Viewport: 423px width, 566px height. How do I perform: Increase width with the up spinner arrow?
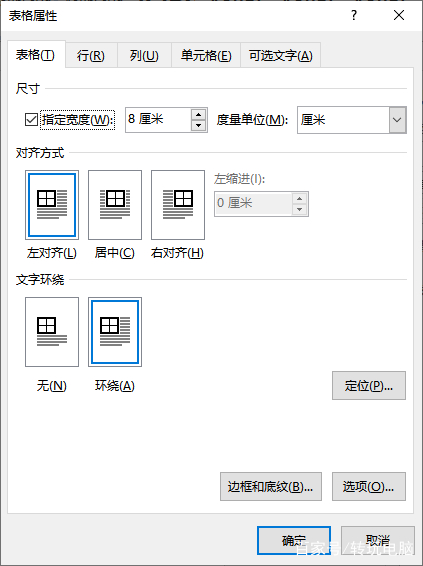(198, 115)
